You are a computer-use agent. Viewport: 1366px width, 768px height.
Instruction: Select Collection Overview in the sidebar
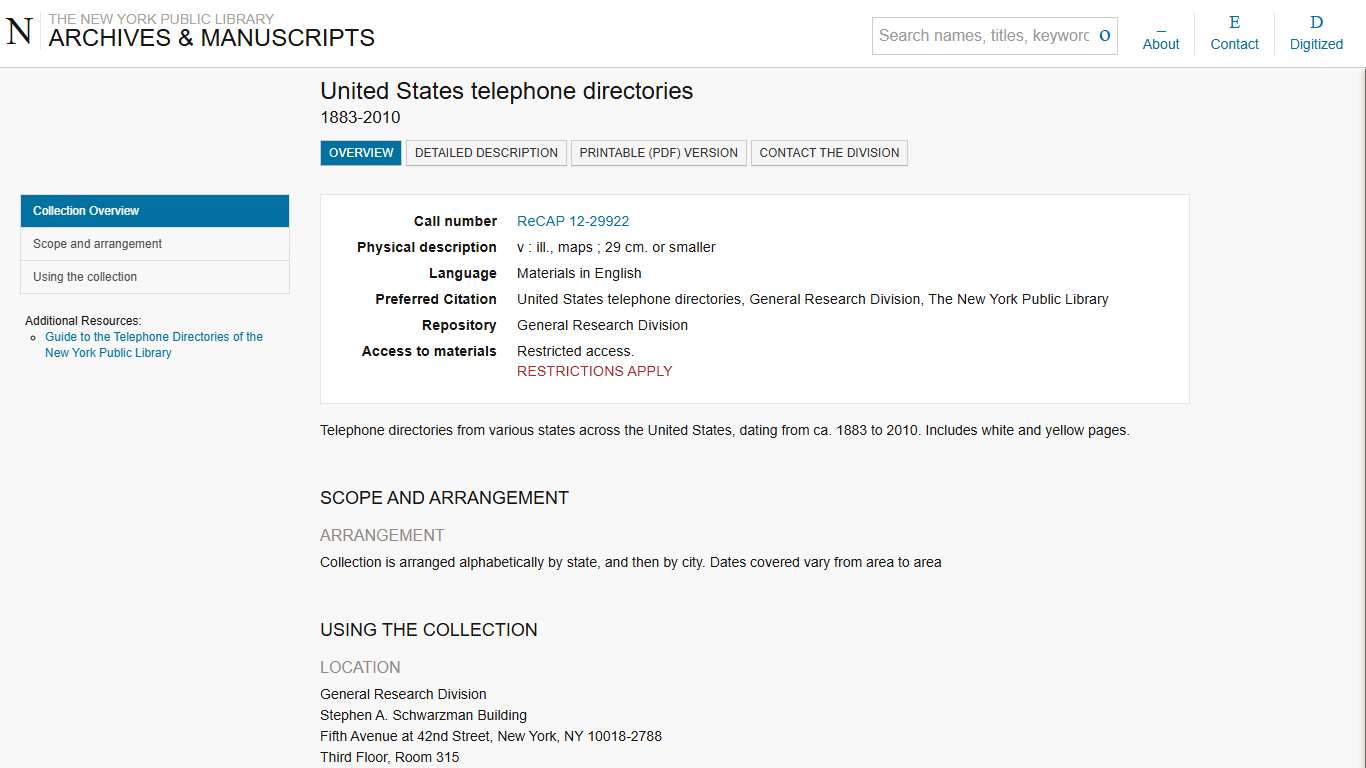pos(85,211)
